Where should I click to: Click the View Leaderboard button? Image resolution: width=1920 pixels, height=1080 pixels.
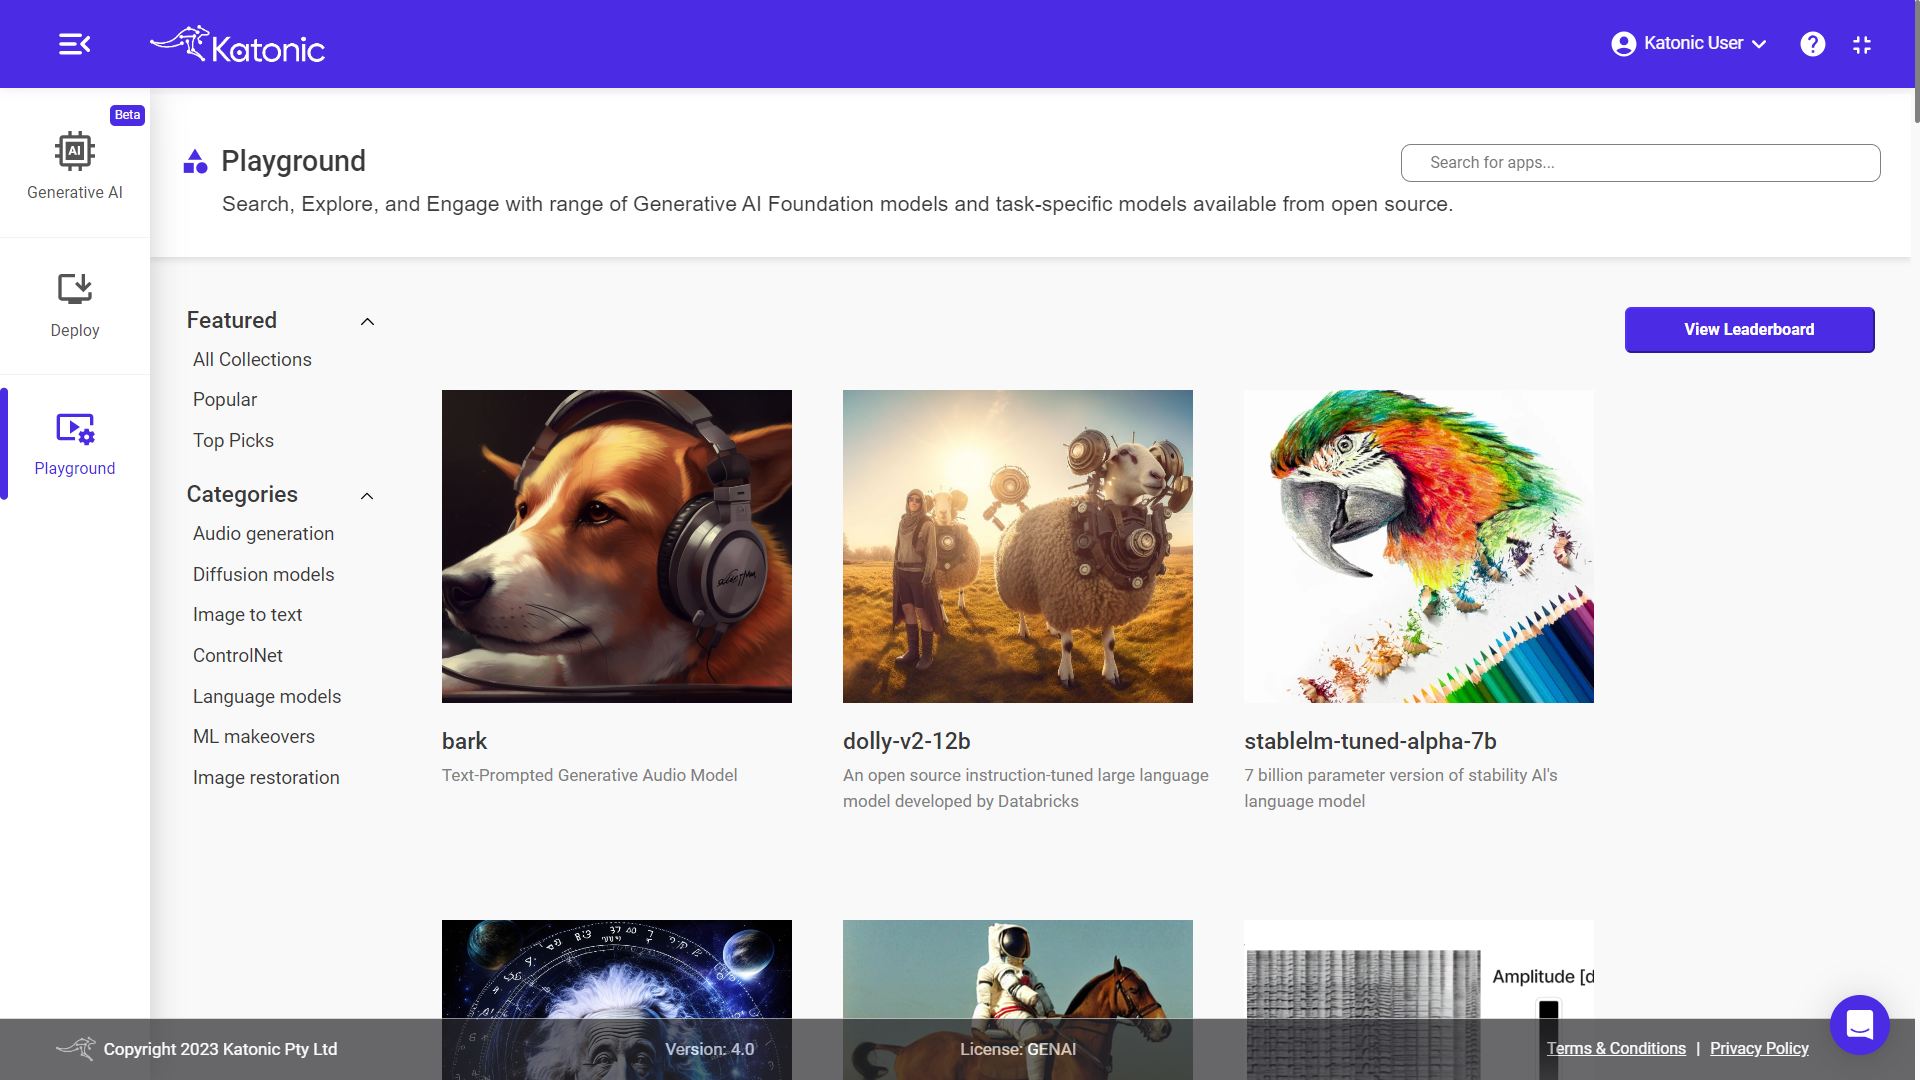pos(1749,330)
